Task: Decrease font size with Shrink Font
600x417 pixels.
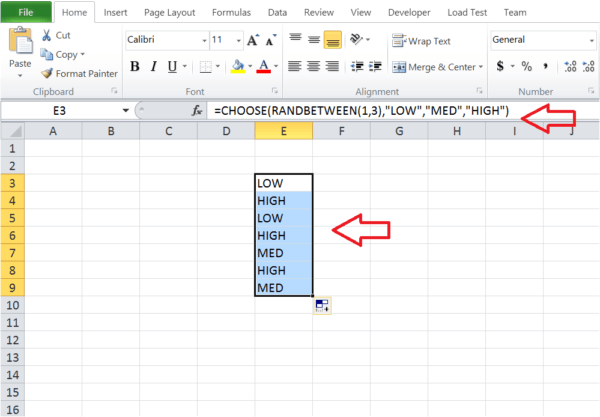Action: (x=271, y=40)
